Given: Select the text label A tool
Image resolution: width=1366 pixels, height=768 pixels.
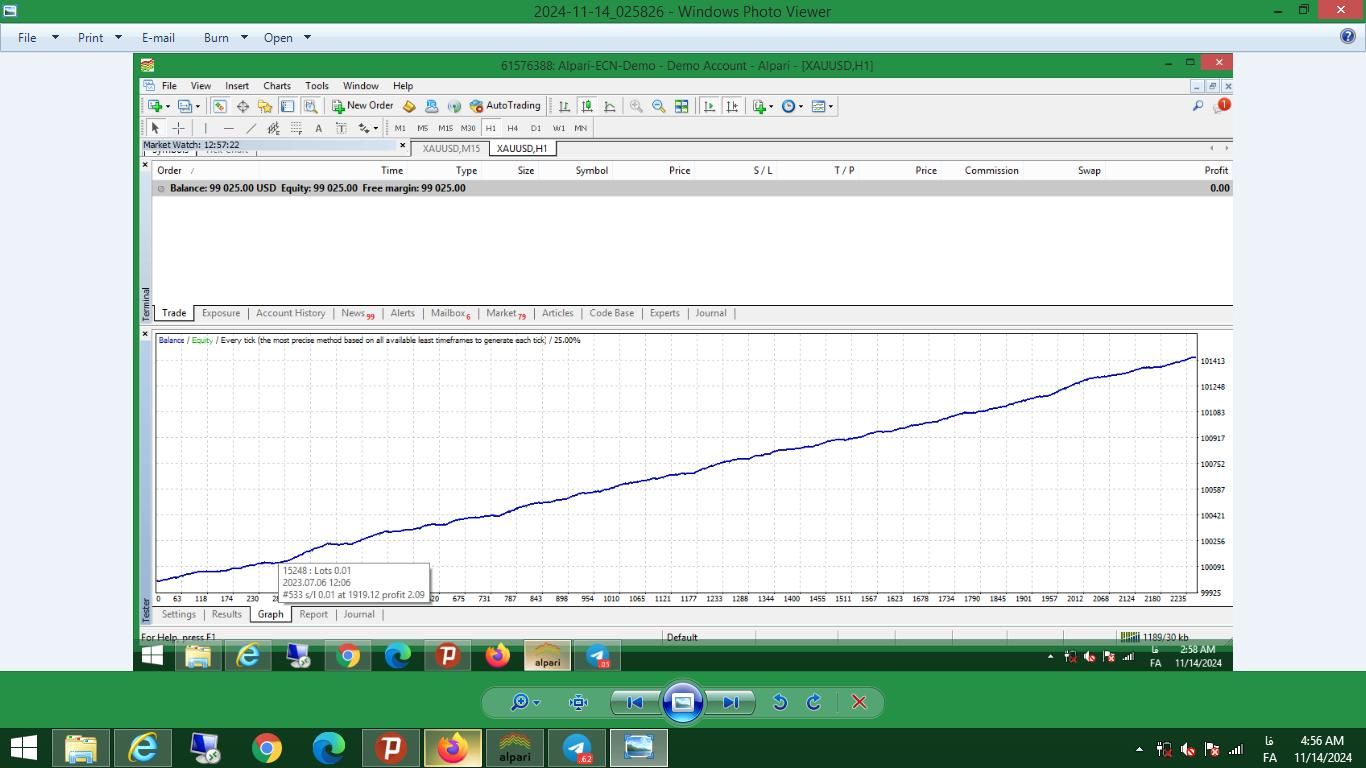Looking at the screenshot, I should (318, 128).
